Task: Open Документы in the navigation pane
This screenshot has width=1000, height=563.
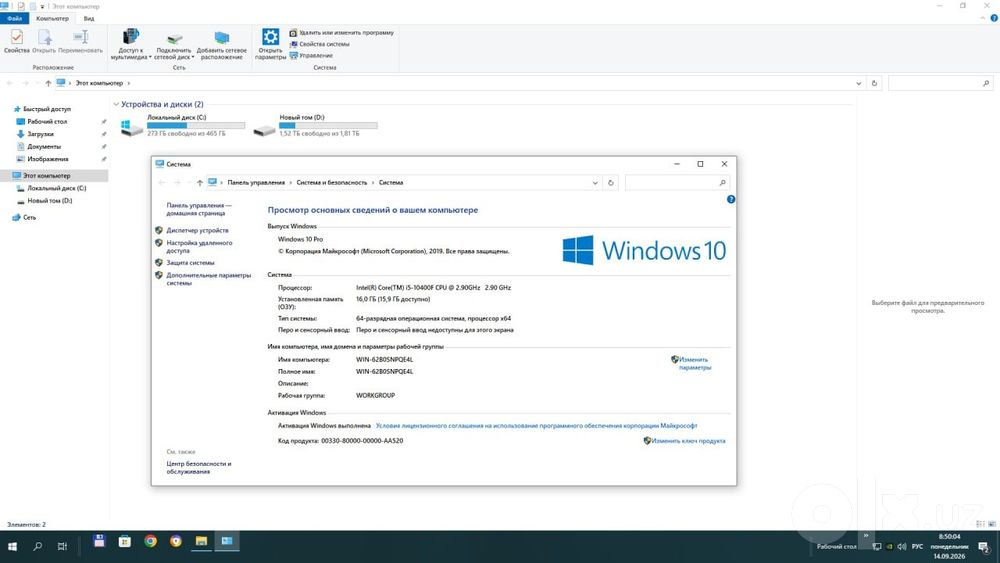Action: pos(43,147)
